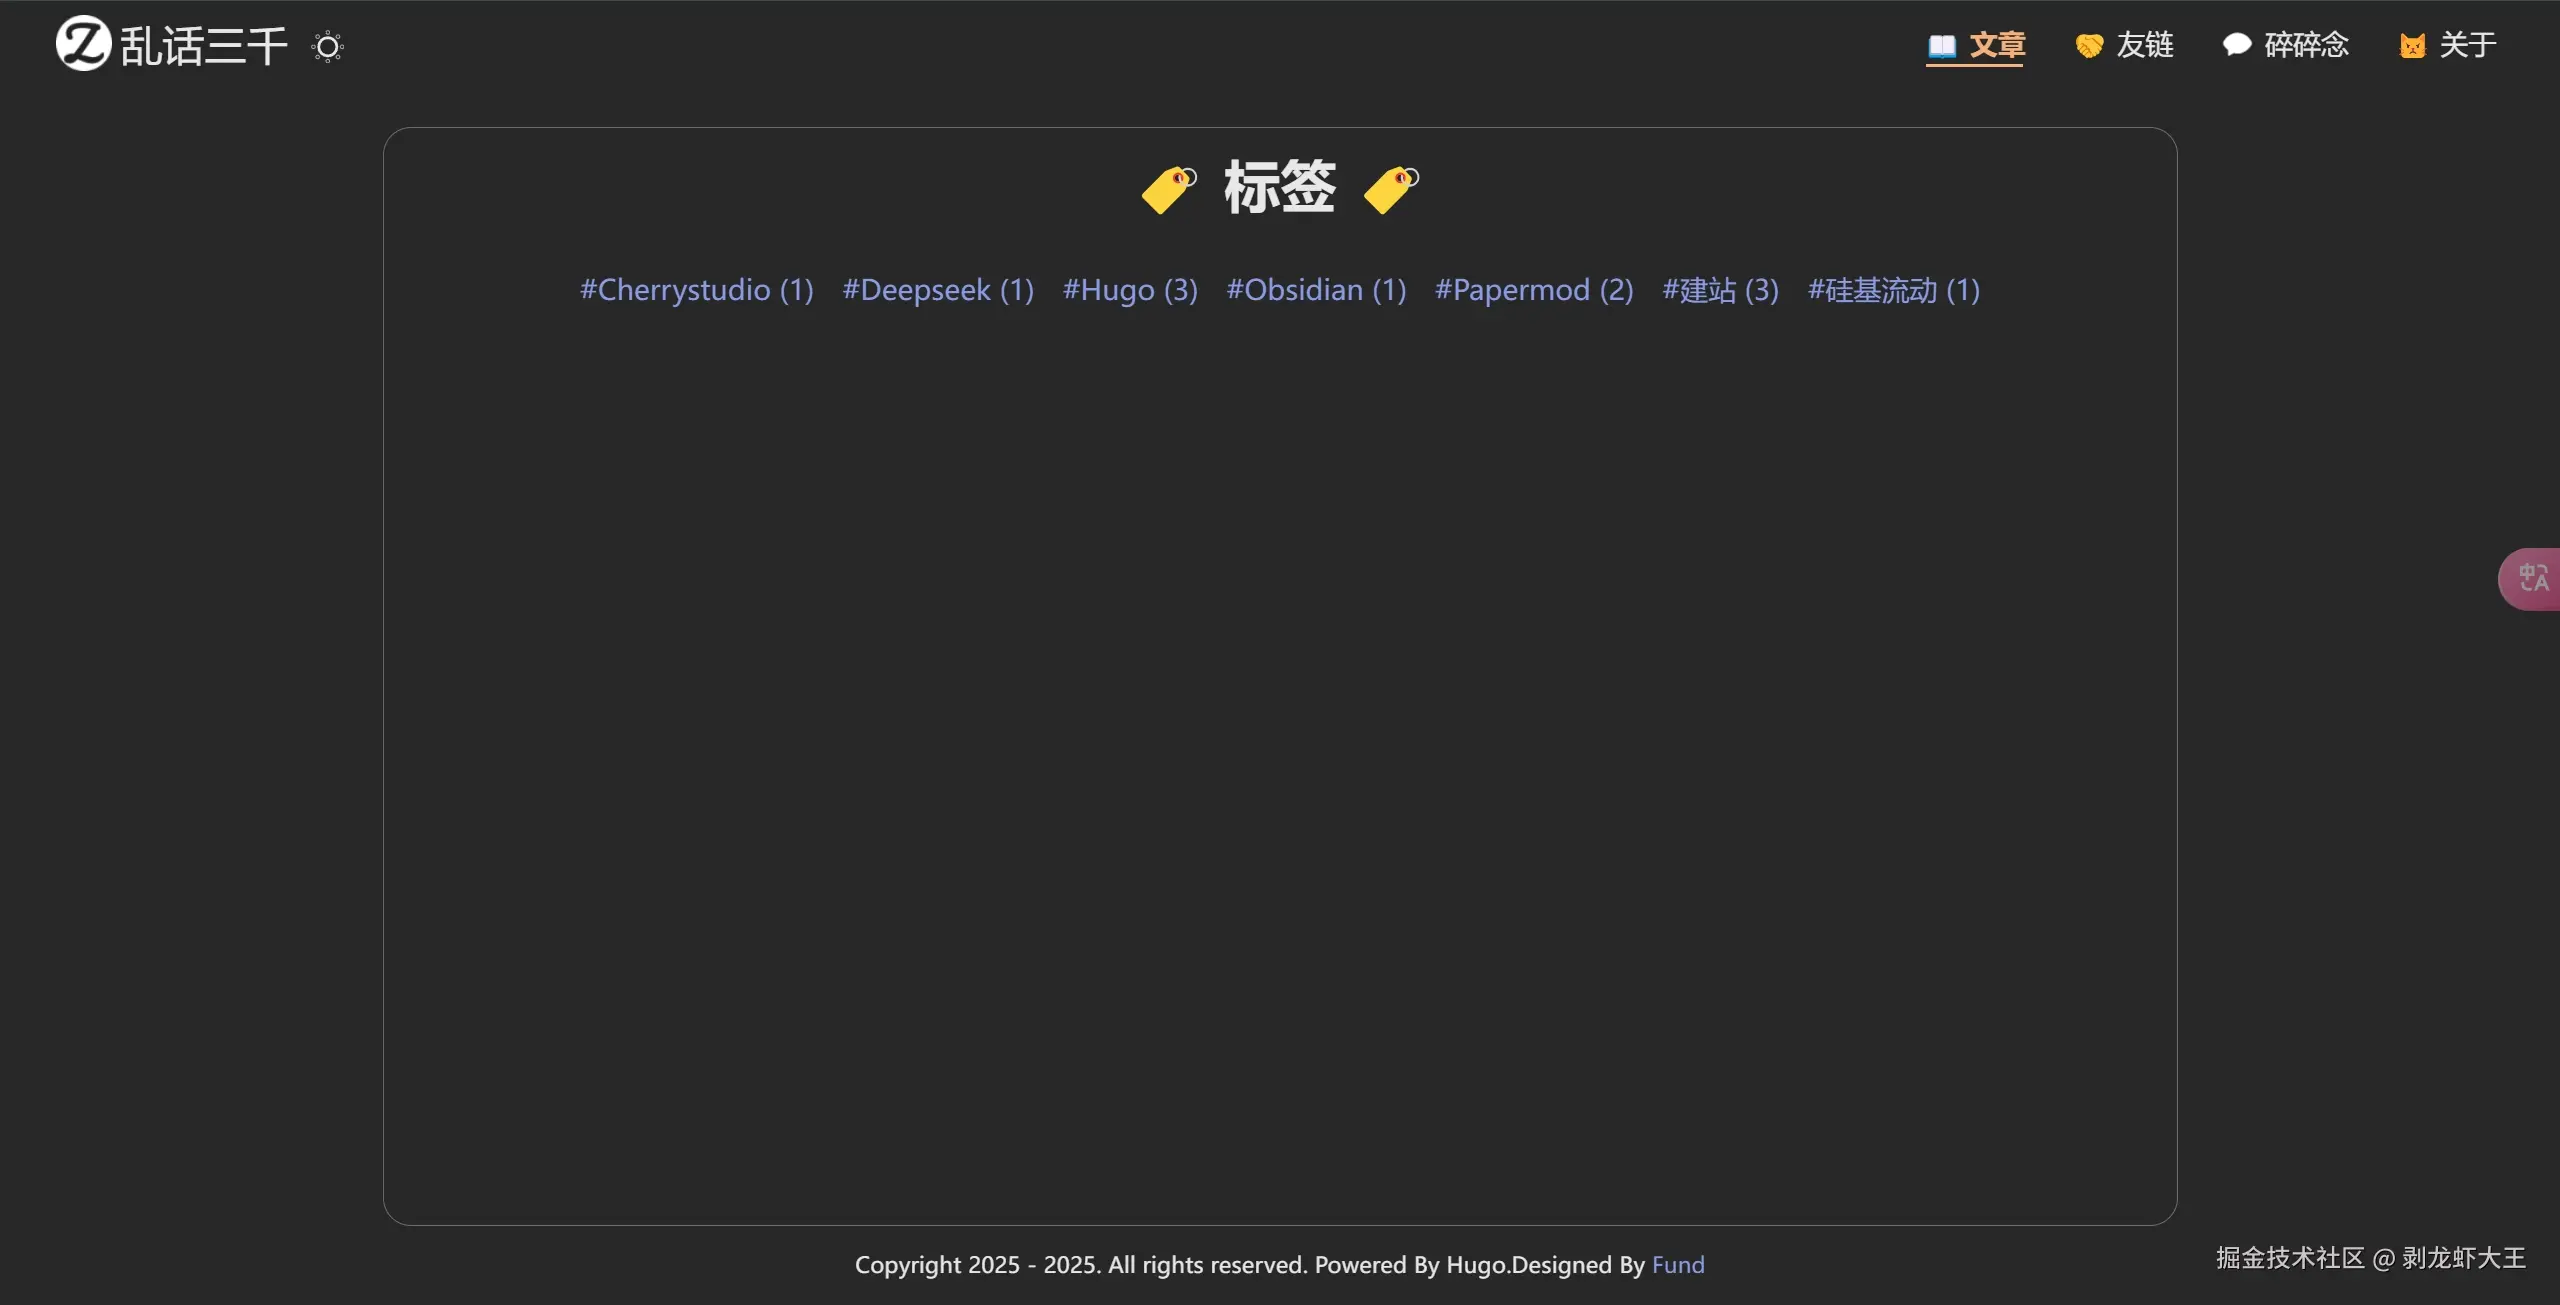Screen dimensions: 2560x1305
Task: Click the left tag emoji by 标签
Action: pyautogui.click(x=1168, y=189)
